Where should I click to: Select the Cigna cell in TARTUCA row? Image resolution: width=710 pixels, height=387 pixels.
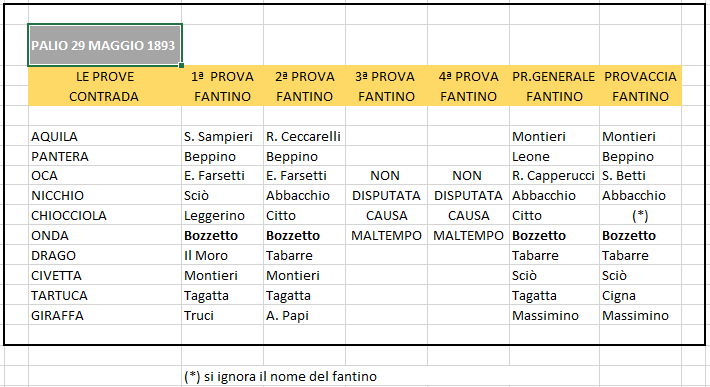pos(640,296)
